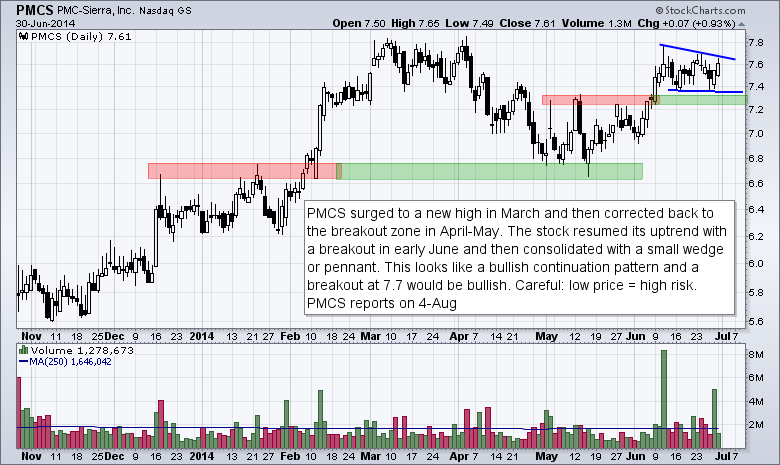Image resolution: width=780 pixels, height=465 pixels.
Task: Click the 2014 label under the price chart
Action: (x=201, y=336)
